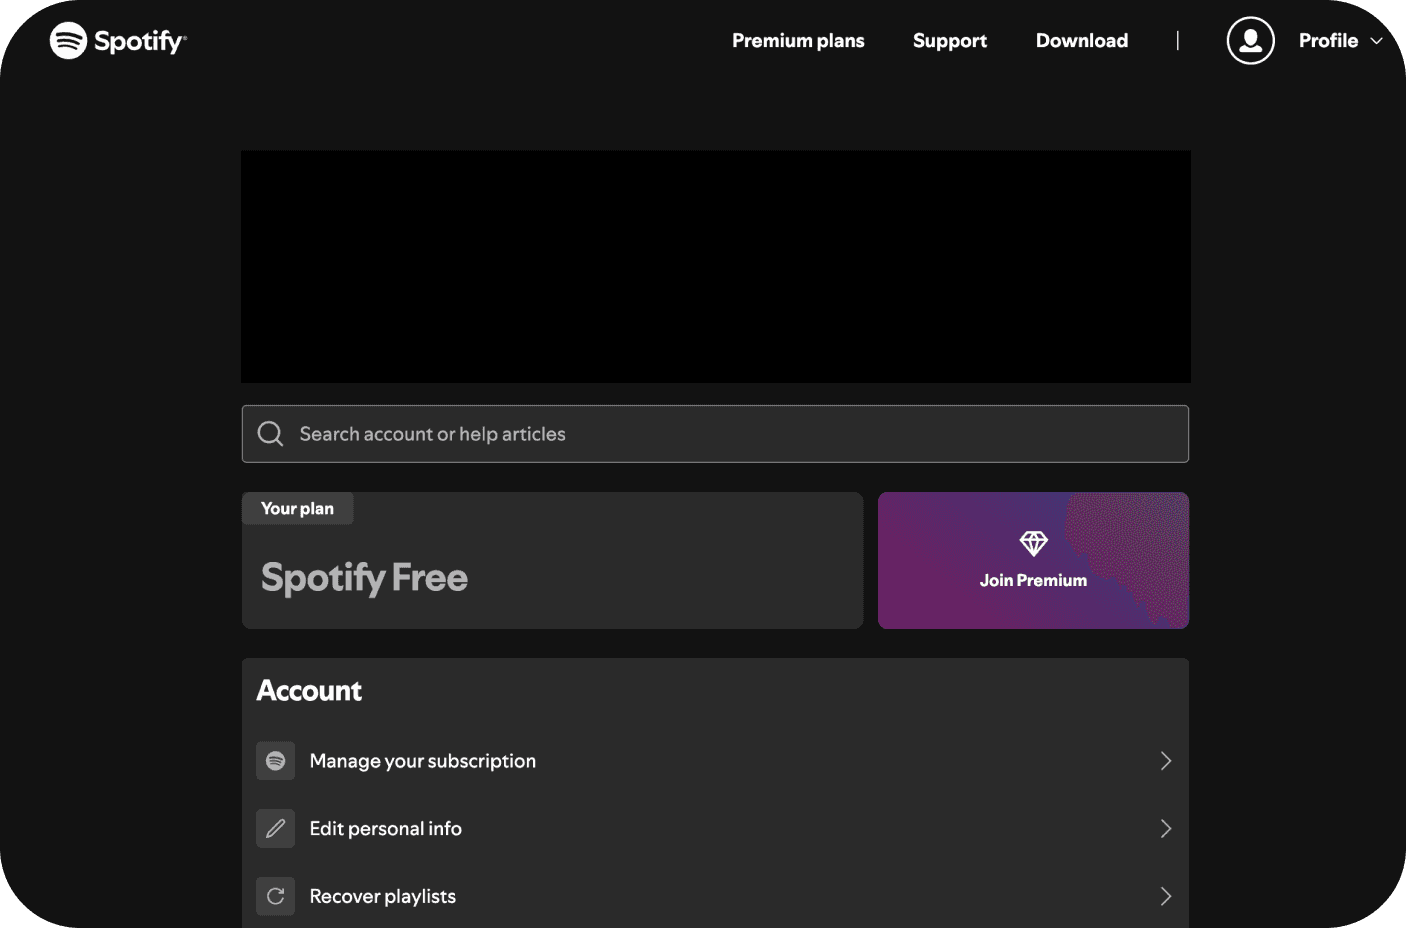The image size is (1406, 928).
Task: Select the Spotify icon beside Manage your subscription
Action: [275, 760]
